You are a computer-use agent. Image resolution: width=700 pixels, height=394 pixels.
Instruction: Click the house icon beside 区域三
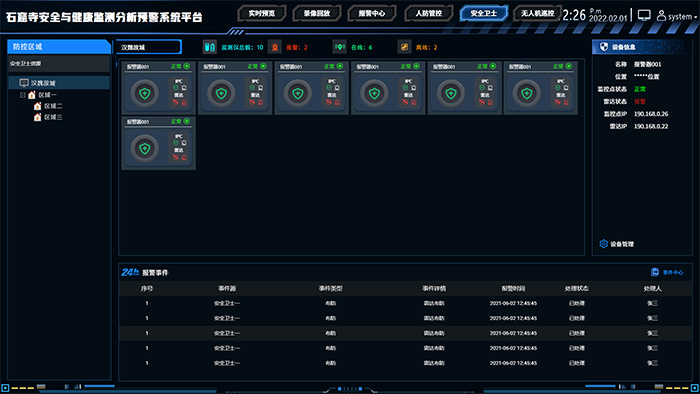click(38, 117)
